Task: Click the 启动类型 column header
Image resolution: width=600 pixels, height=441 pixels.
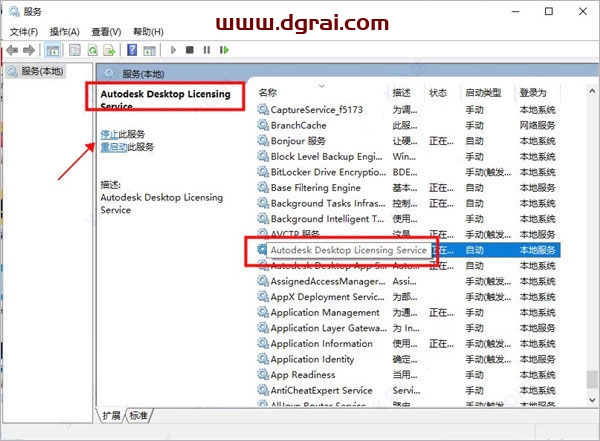Action: point(483,93)
